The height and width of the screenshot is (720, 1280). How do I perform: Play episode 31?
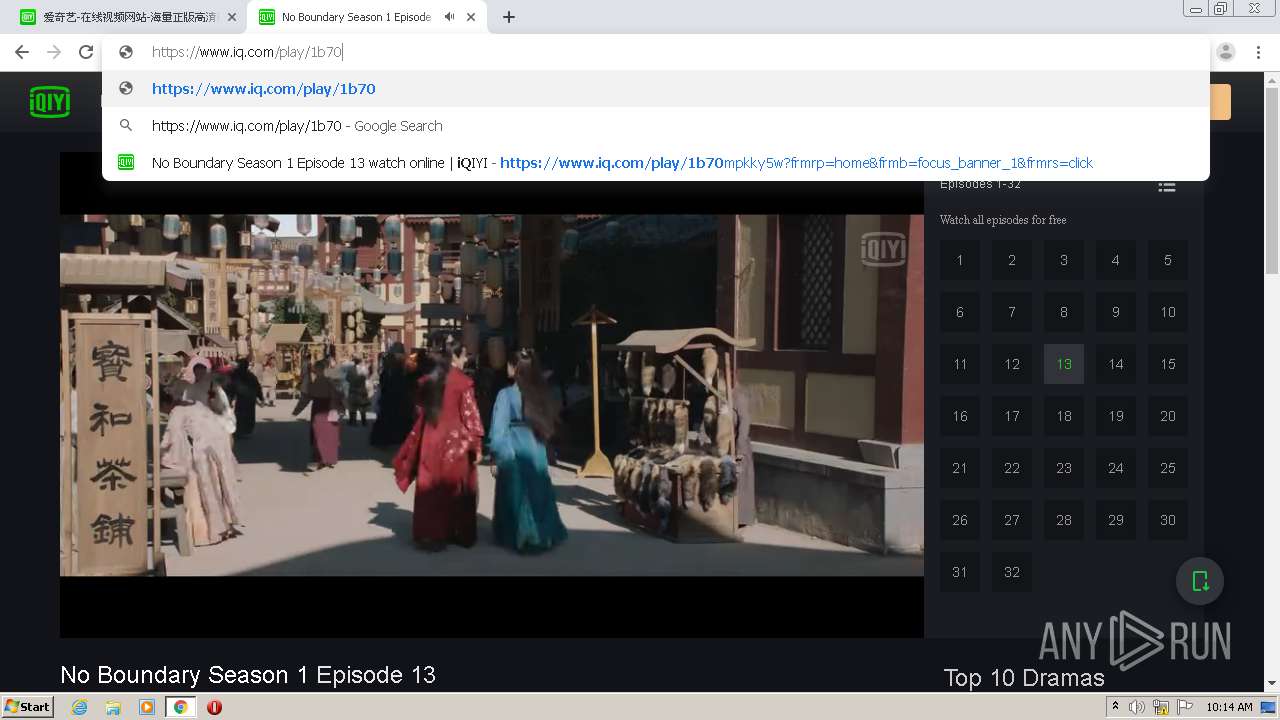click(960, 572)
